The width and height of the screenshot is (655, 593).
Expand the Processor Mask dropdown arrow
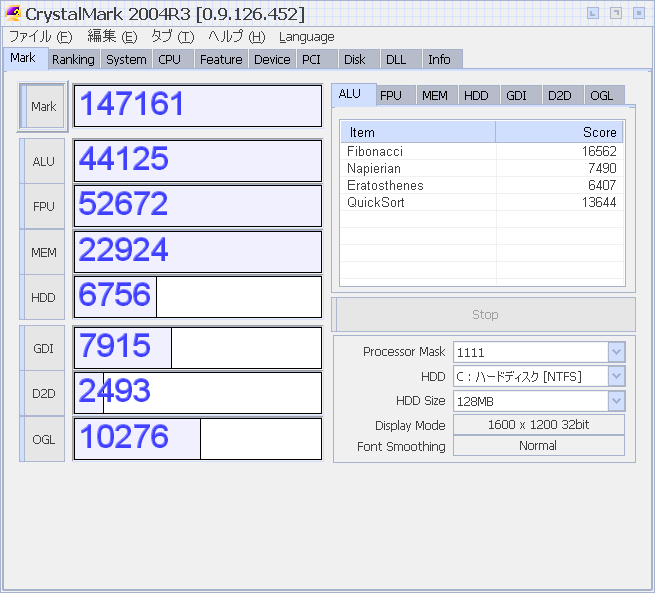click(616, 352)
